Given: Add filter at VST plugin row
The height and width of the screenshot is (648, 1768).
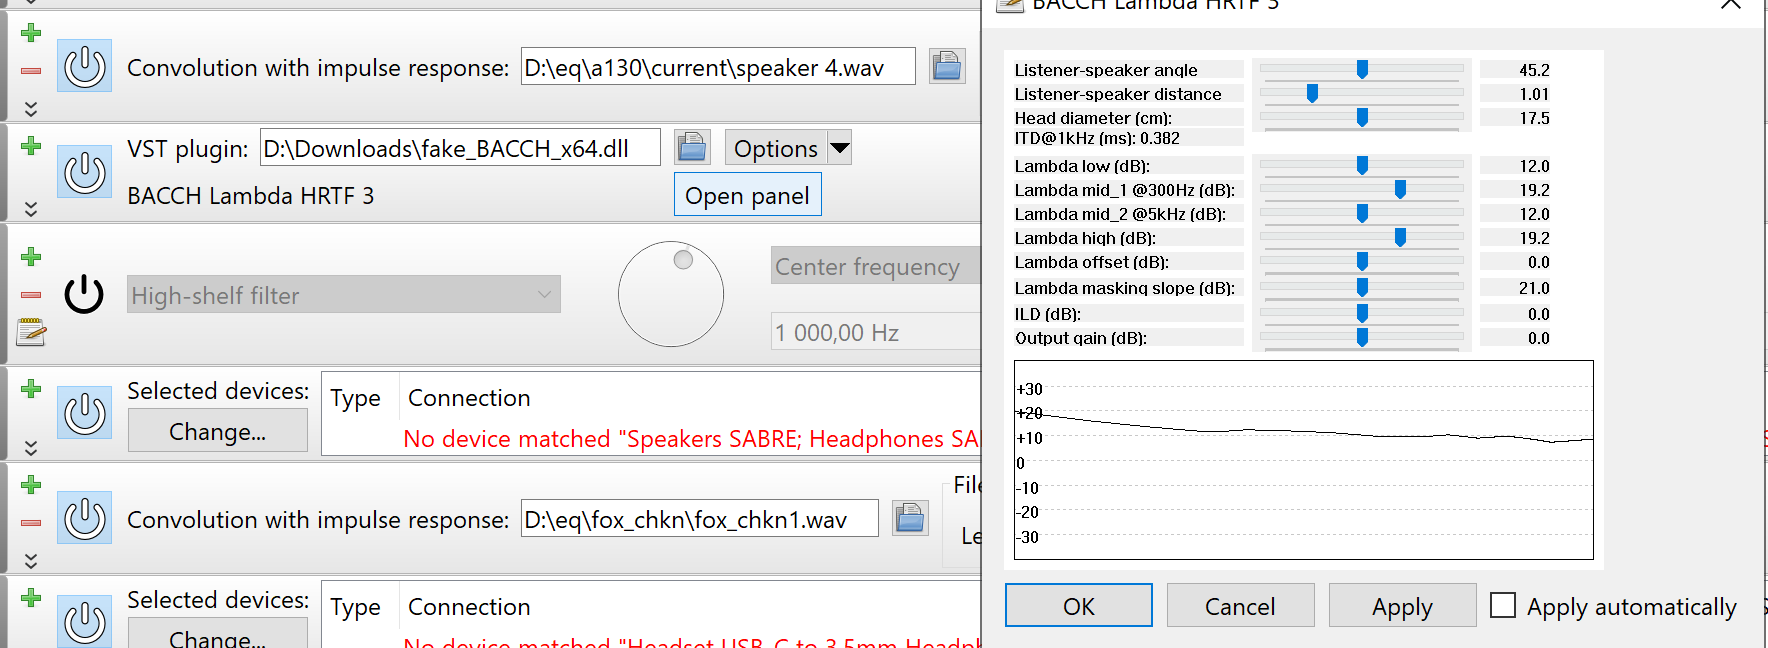Looking at the screenshot, I should 31,146.
